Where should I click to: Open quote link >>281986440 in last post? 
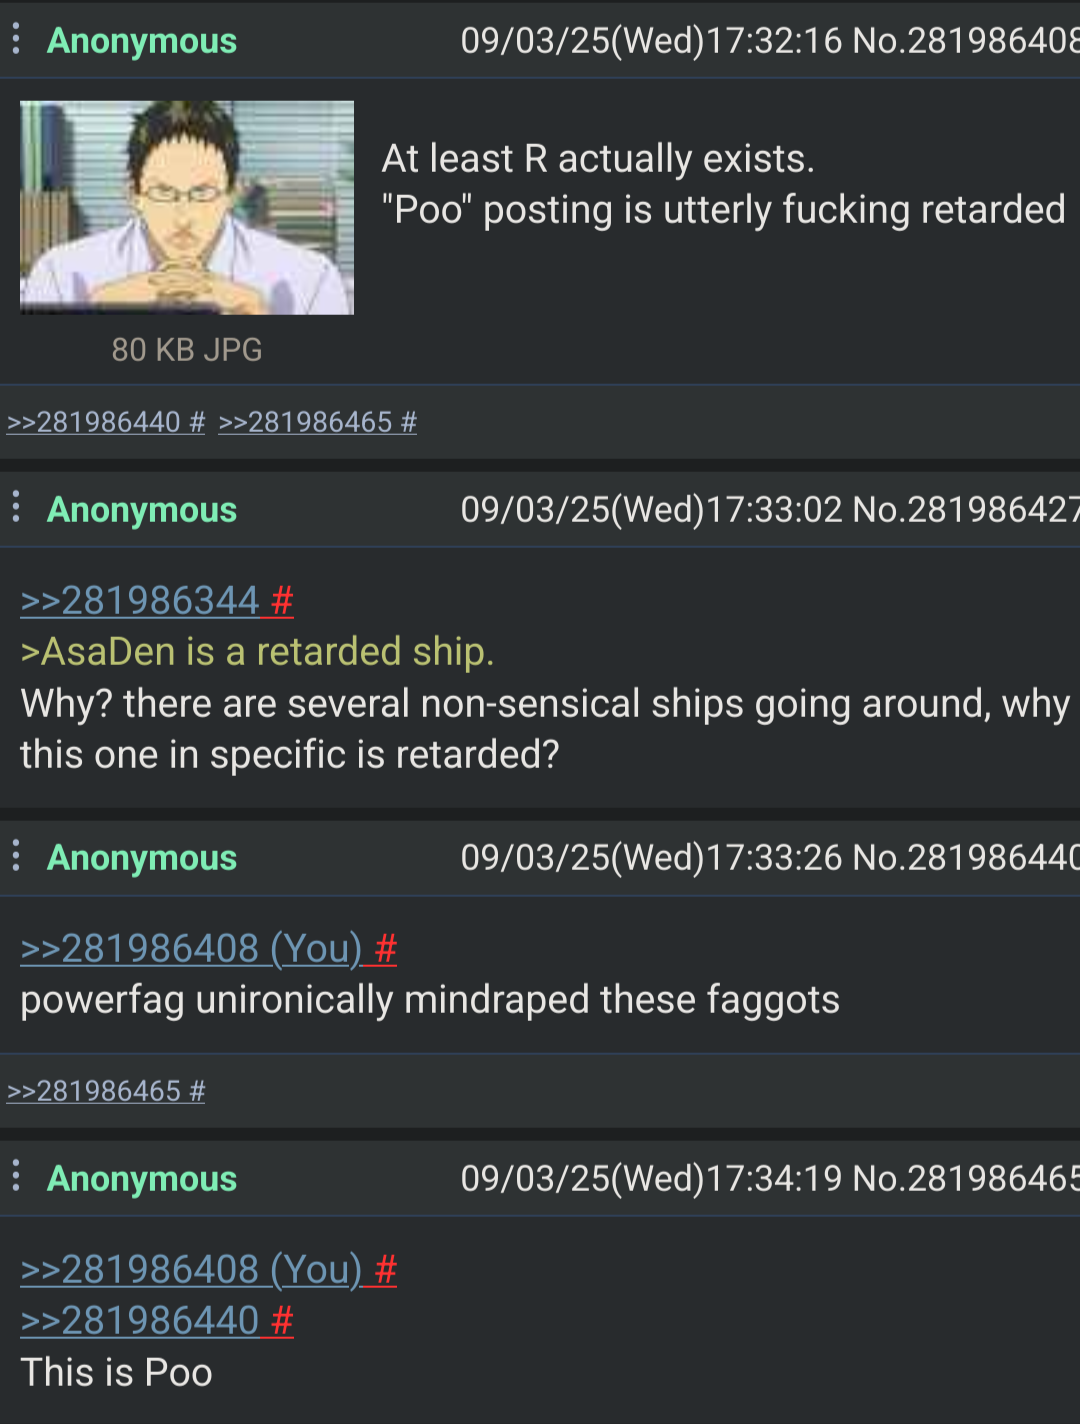pyautogui.click(x=140, y=1320)
